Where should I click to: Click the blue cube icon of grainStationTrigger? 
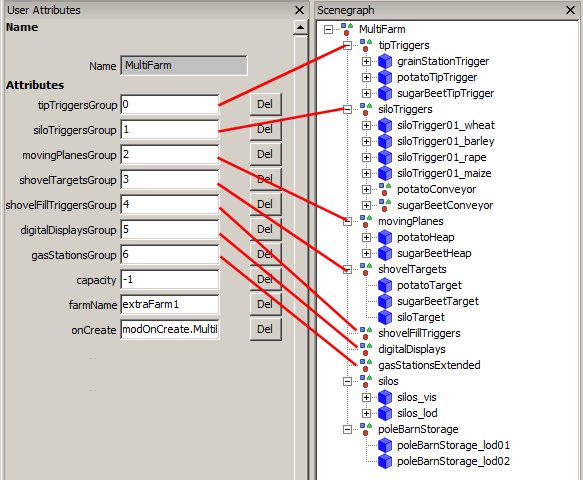(385, 61)
